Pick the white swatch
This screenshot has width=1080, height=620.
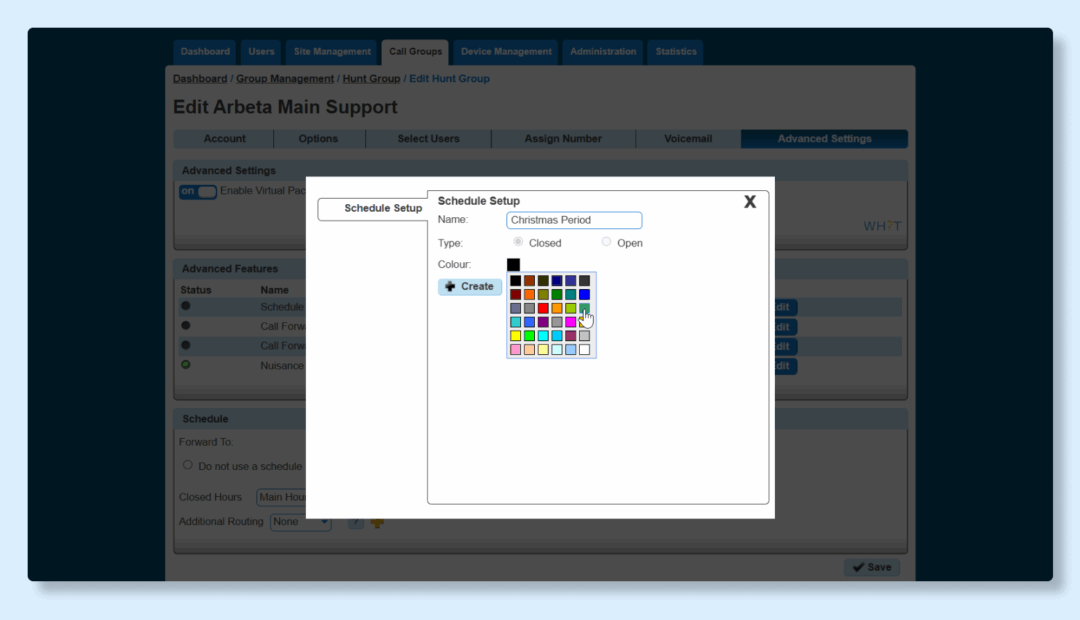(584, 349)
